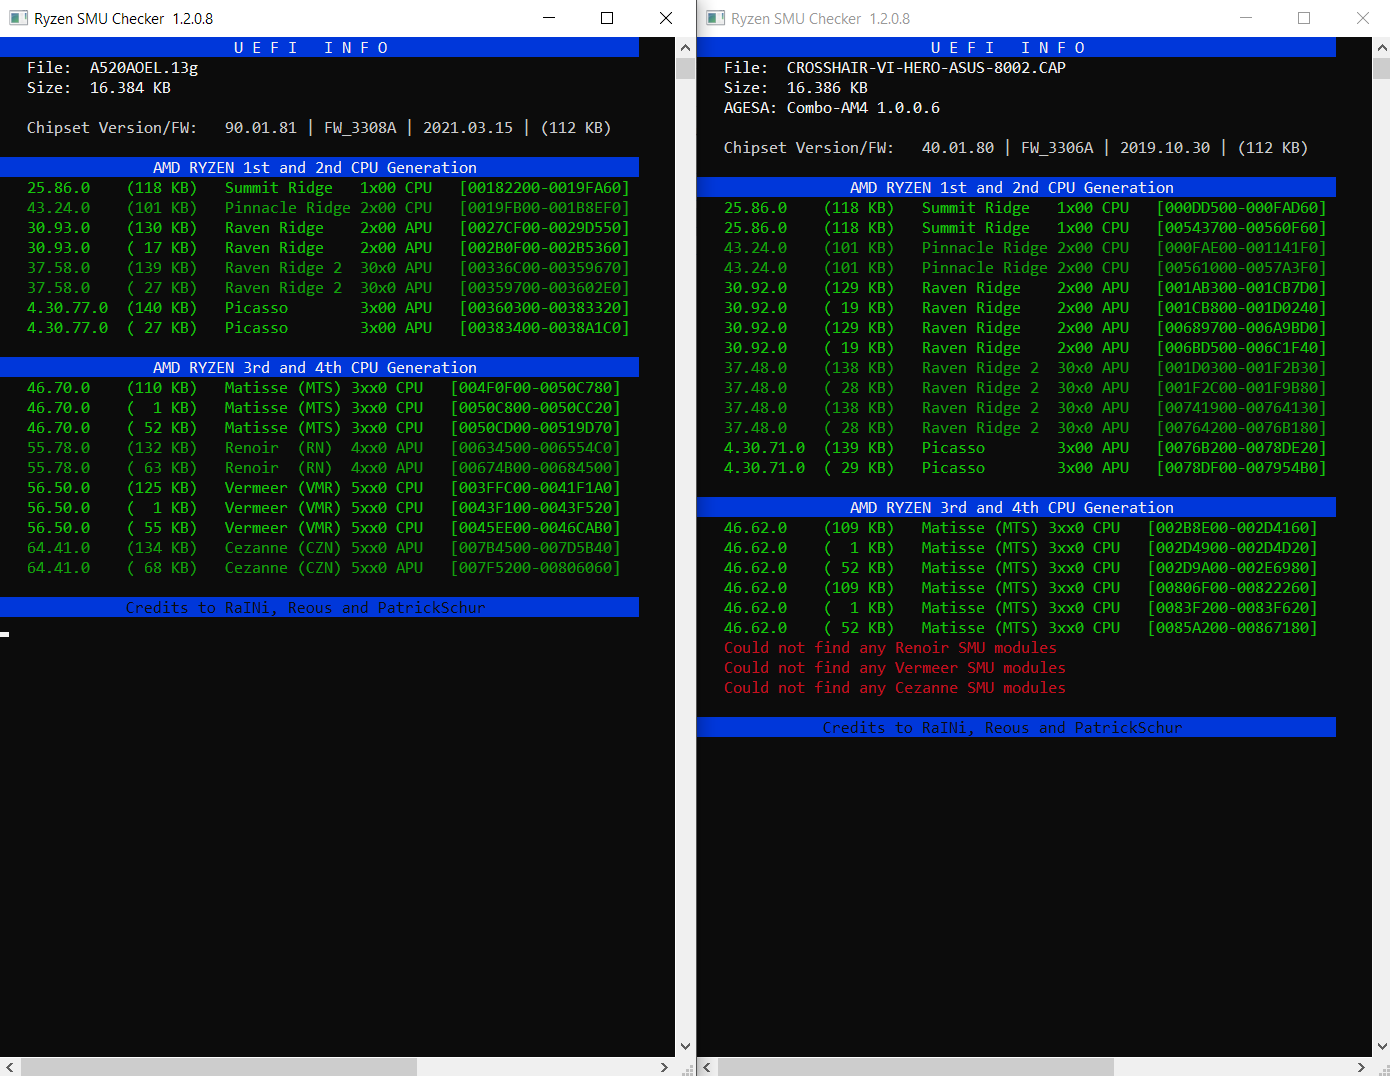Maximize the right Ryzen SMU Checker window
Image resolution: width=1390 pixels, height=1076 pixels.
pos(1304,18)
